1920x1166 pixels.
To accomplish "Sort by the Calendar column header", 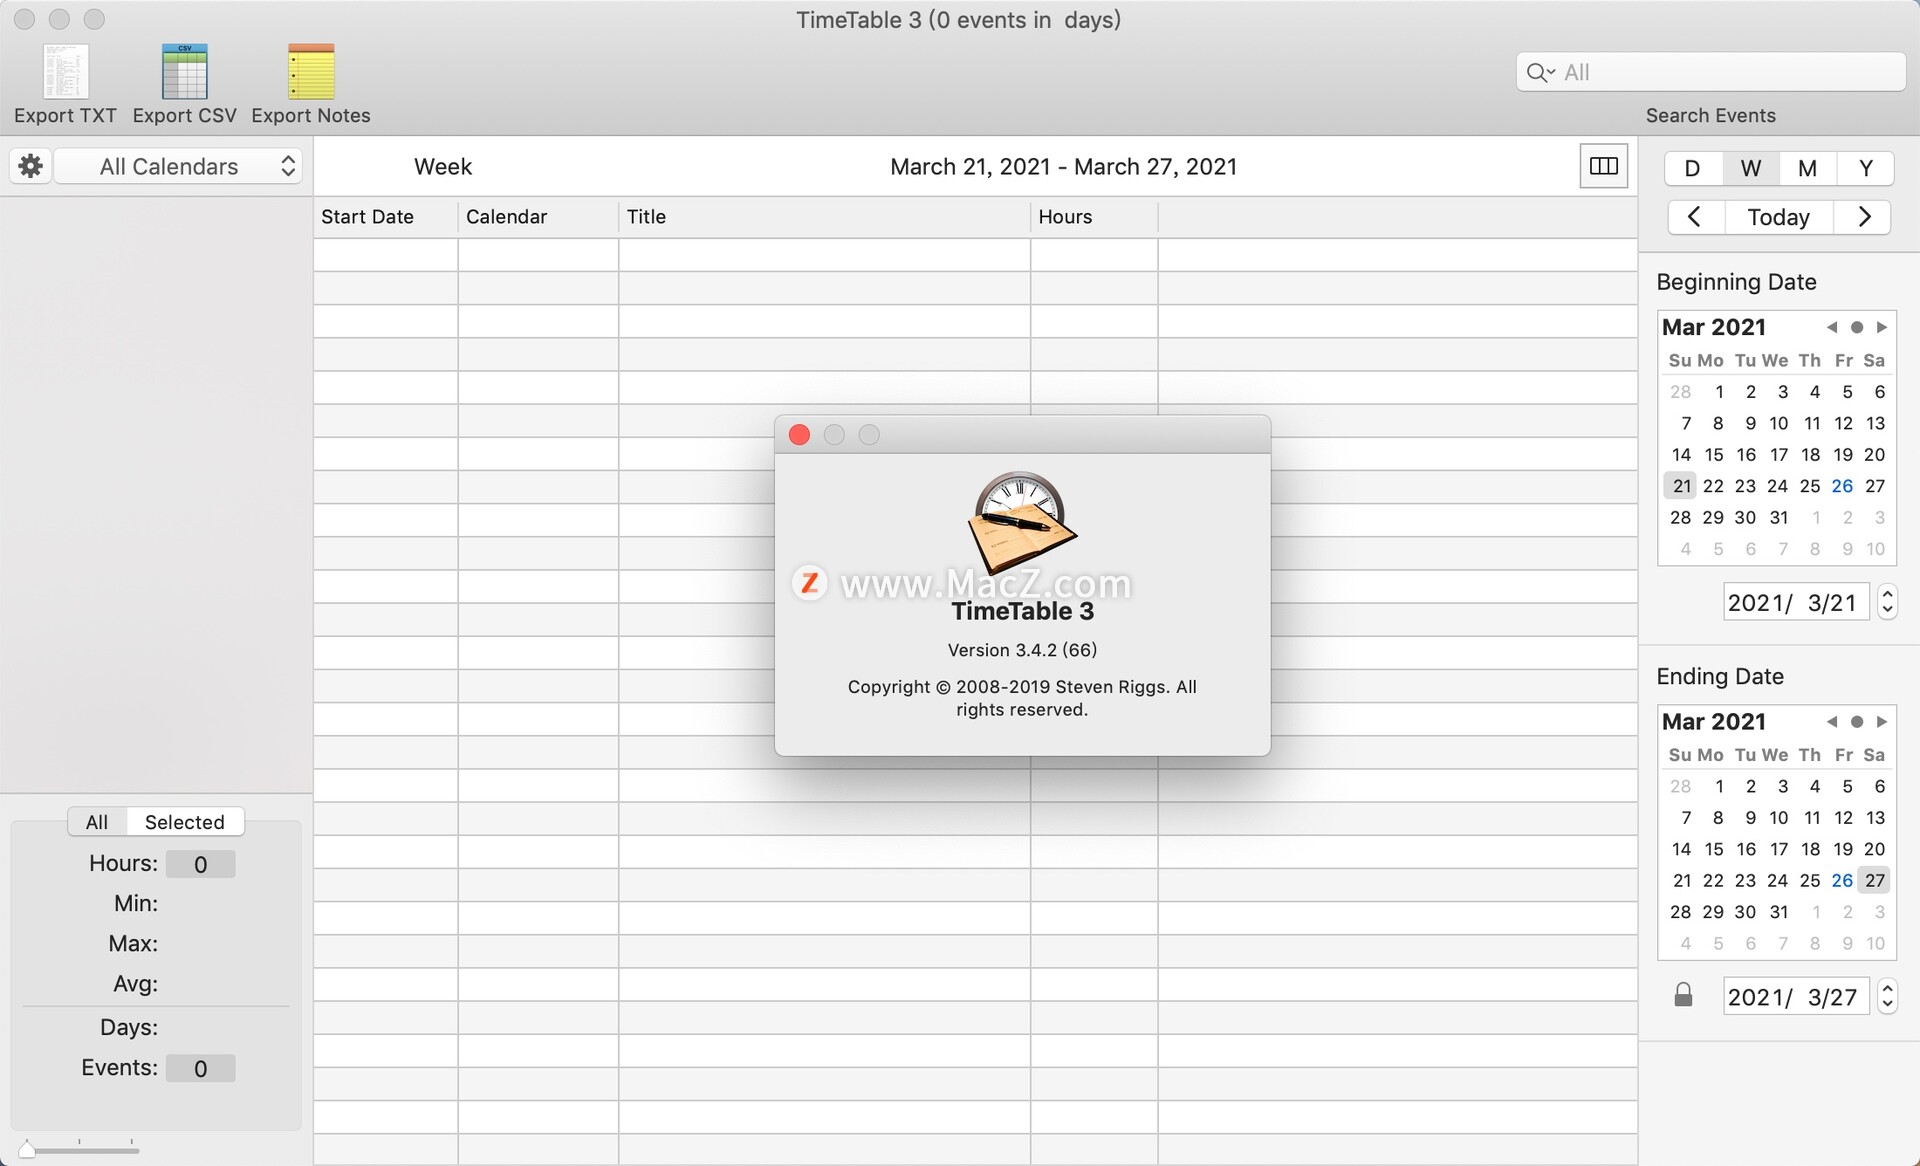I will point(538,217).
